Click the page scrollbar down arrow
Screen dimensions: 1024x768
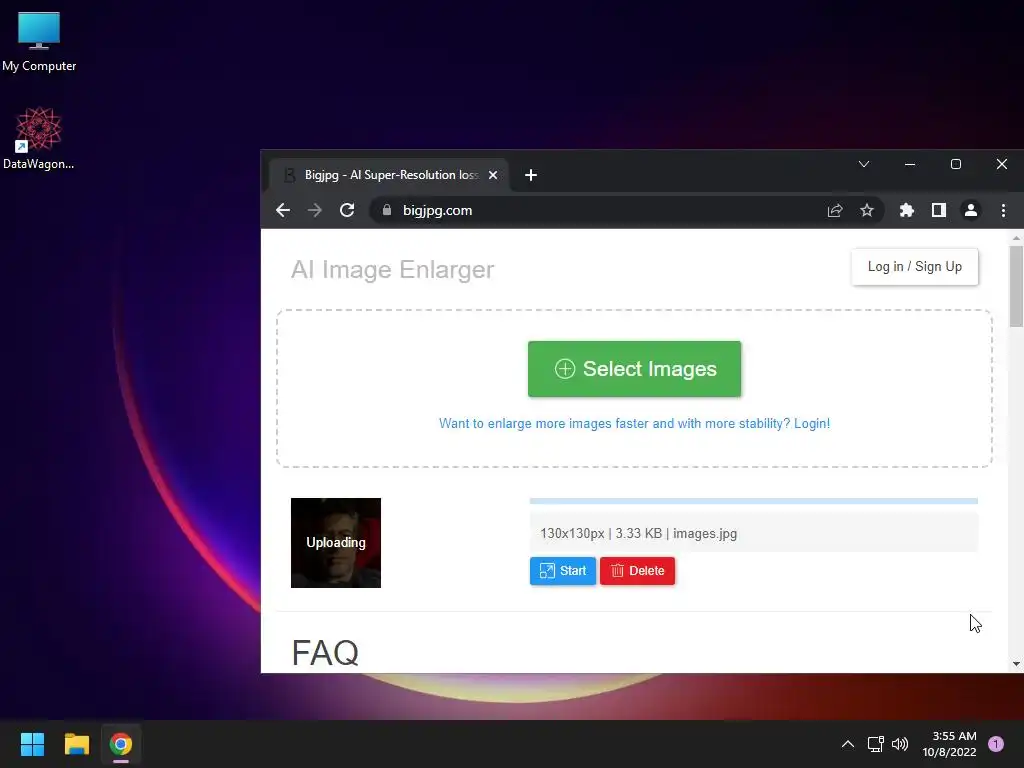[x=1016, y=664]
